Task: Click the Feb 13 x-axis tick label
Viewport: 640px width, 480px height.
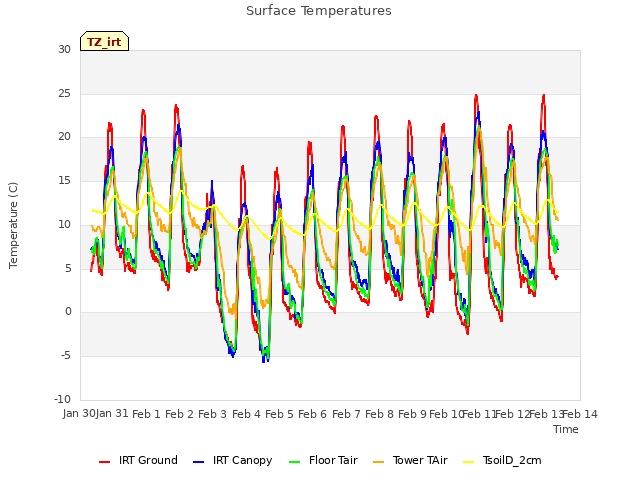Action: [546, 414]
